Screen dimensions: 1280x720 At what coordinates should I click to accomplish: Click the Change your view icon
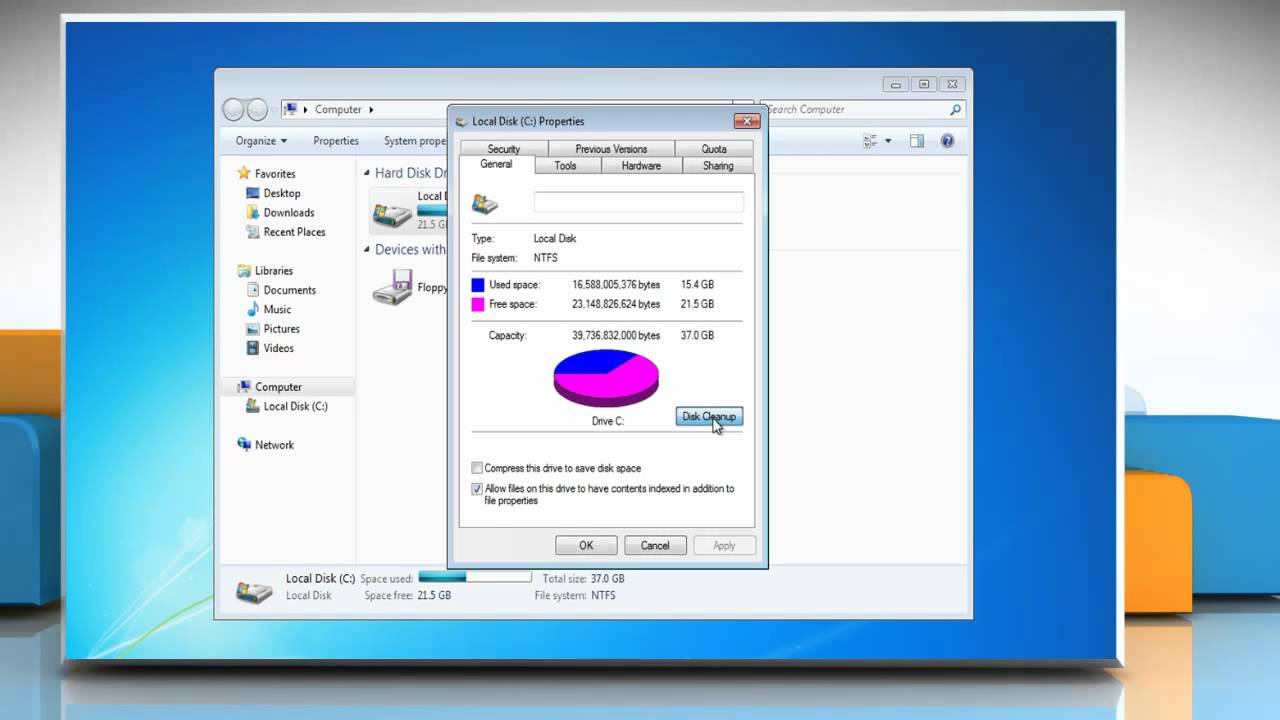pos(871,141)
